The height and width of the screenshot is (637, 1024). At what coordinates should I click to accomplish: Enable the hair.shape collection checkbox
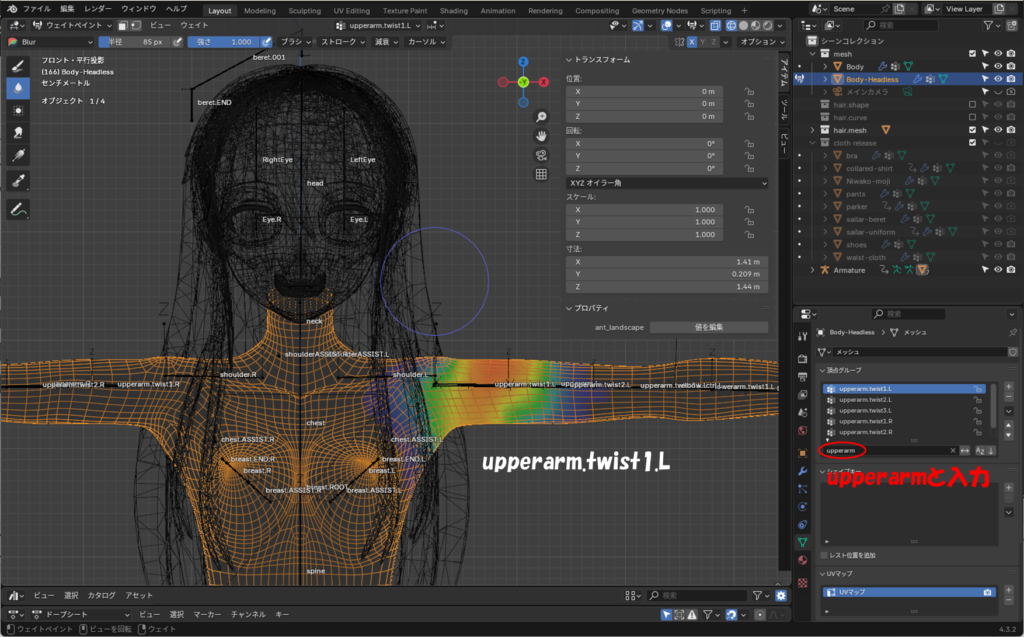click(x=972, y=105)
